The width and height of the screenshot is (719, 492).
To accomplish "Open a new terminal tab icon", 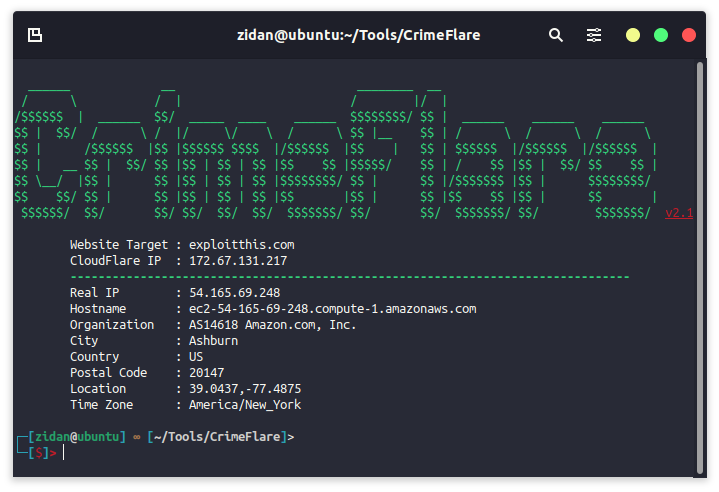I will coord(35,35).
